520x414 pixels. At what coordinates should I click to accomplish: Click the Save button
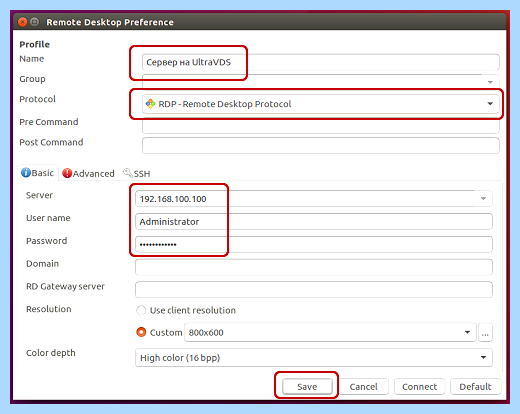click(307, 387)
